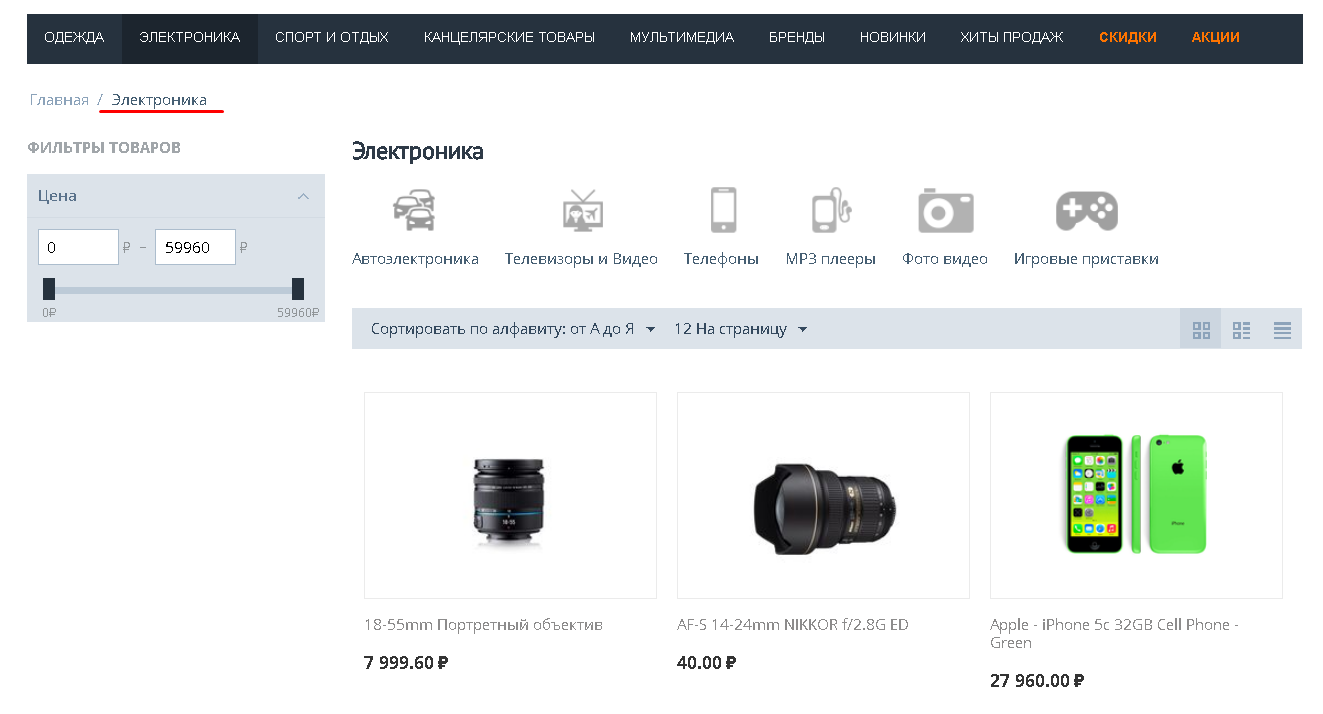
Task: Open the МУЛЬТИМЕДИА menu
Action: [x=682, y=38]
